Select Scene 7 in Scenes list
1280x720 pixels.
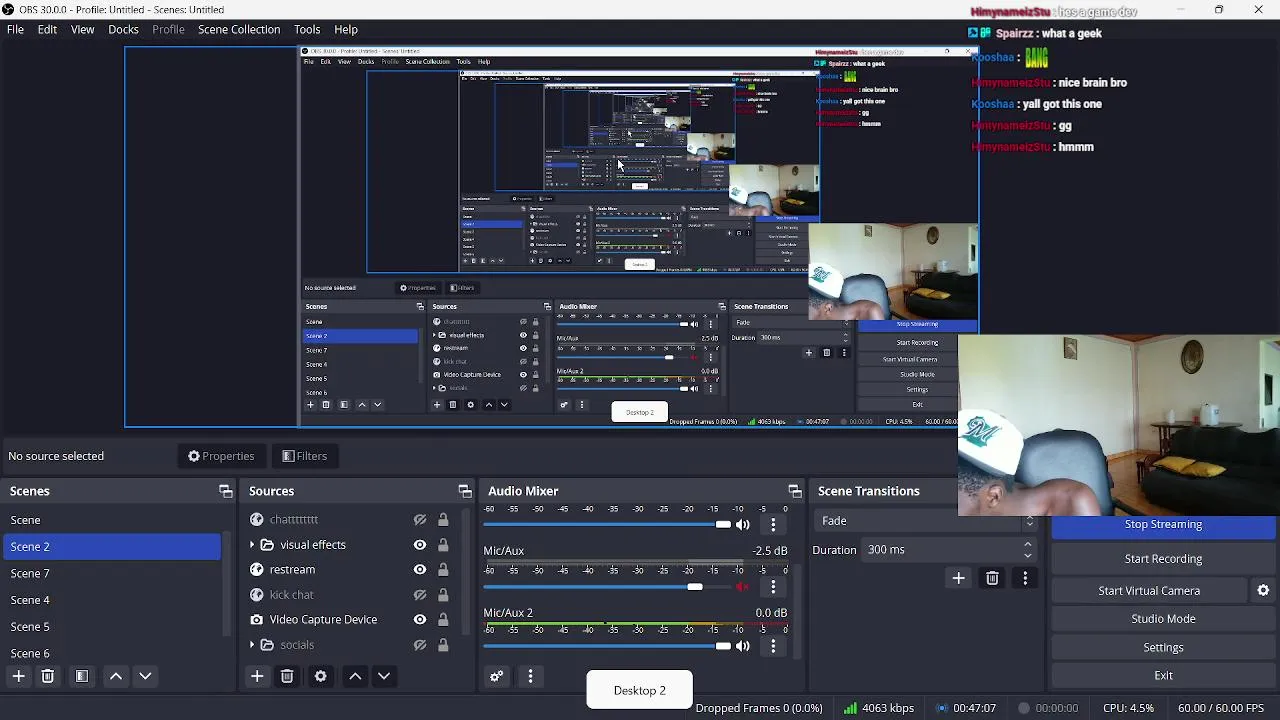point(112,573)
